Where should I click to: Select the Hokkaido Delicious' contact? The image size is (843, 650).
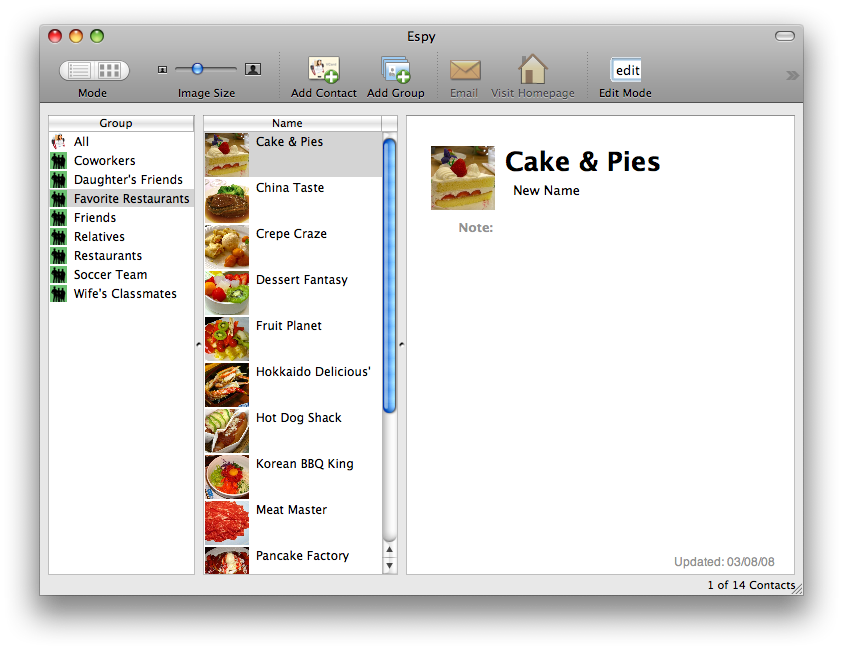click(293, 385)
